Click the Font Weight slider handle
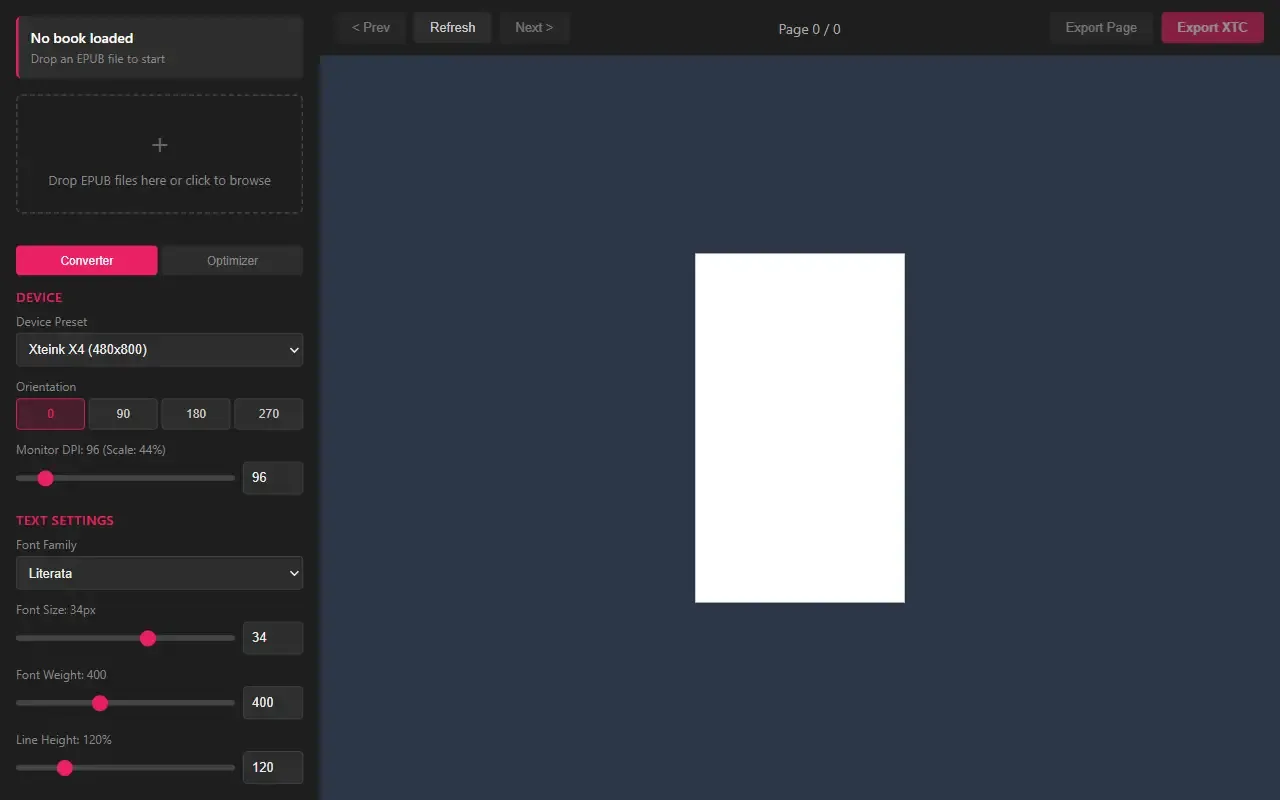The height and width of the screenshot is (800, 1280). (x=100, y=703)
